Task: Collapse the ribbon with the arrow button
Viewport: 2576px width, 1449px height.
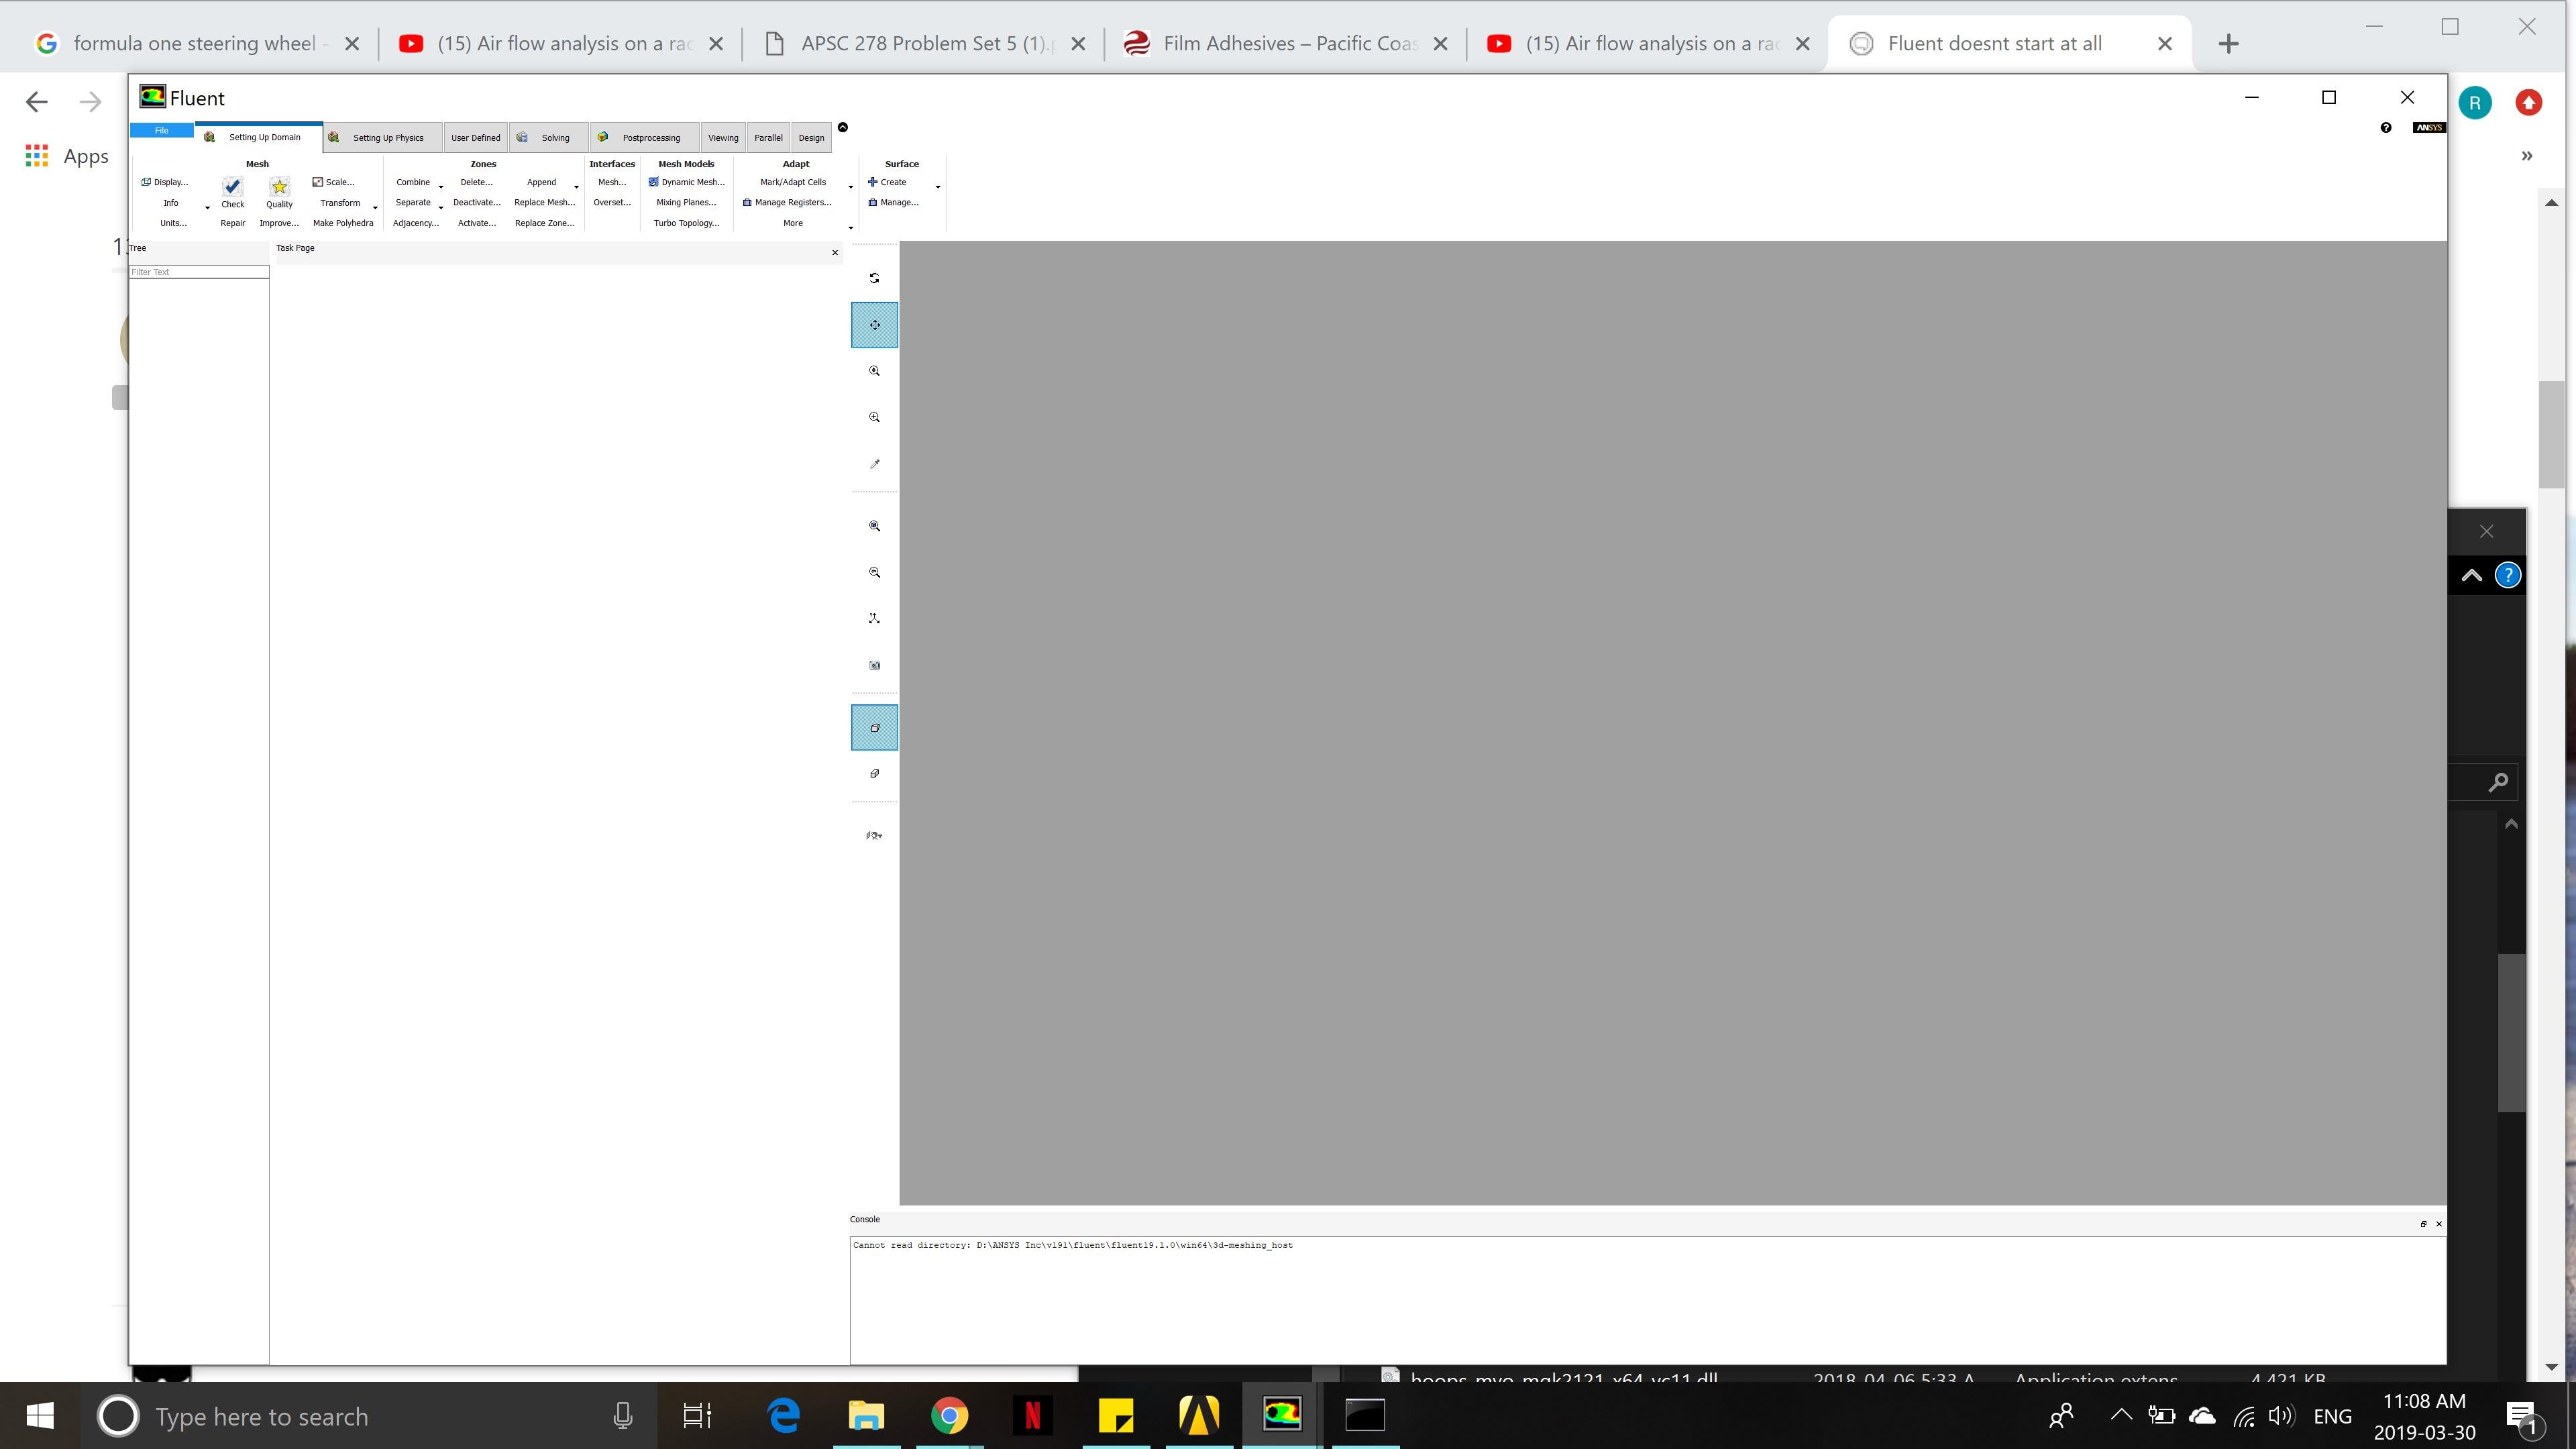Action: tap(842, 127)
